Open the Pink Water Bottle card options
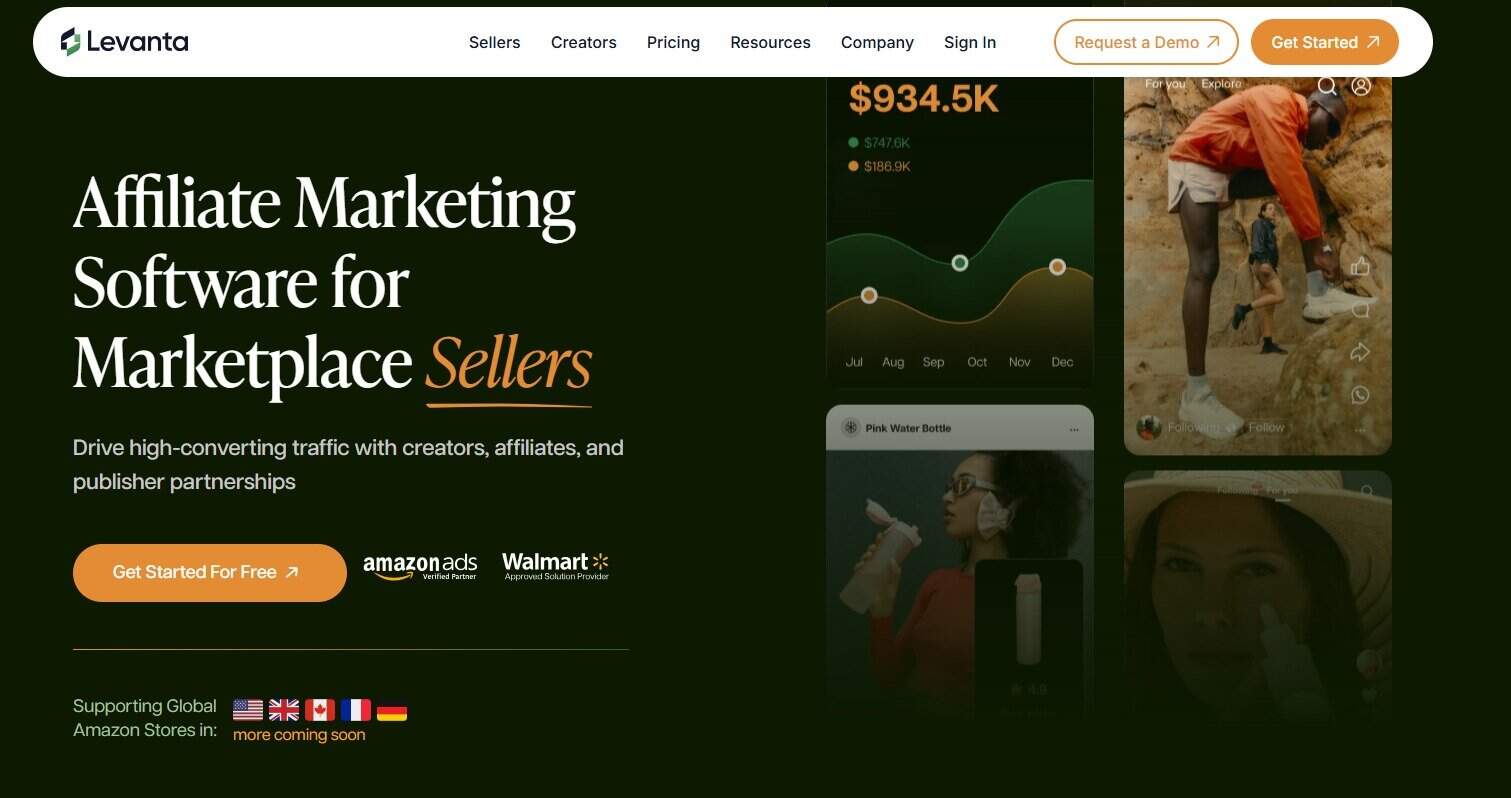Screen dimensions: 1511x798 tap(1074, 429)
